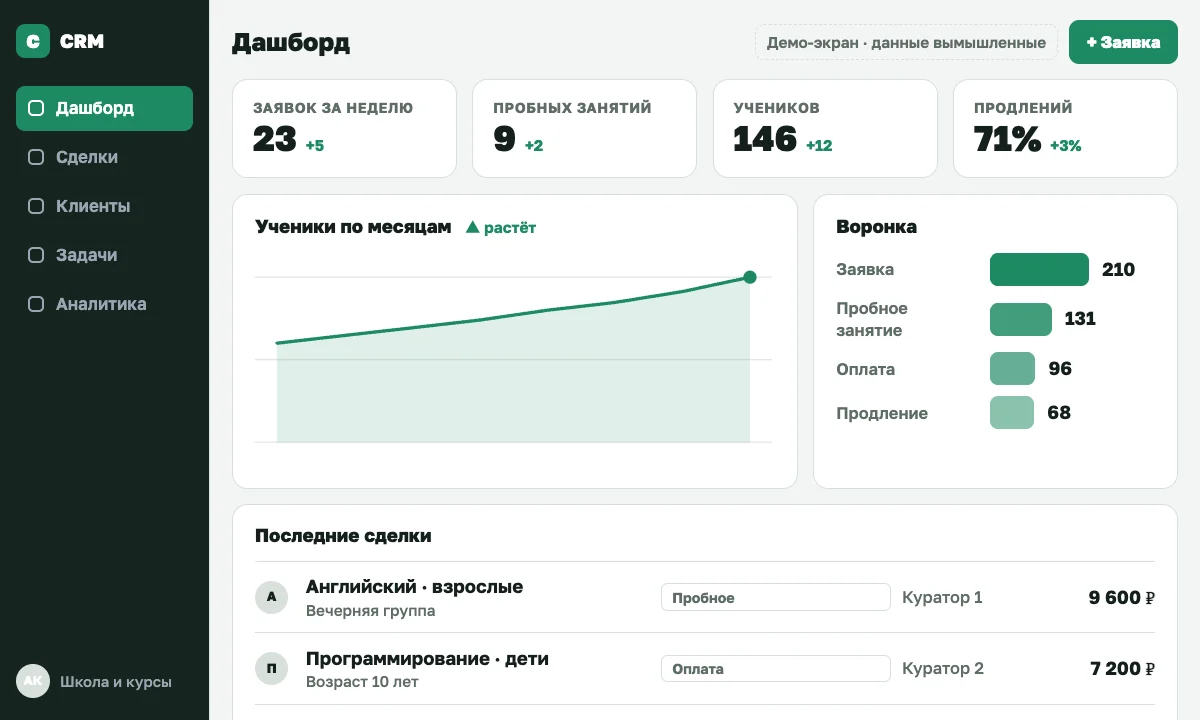Screen dimensions: 1200x720
Task: Click the square icon beside Сделки
Action: pos(36,157)
